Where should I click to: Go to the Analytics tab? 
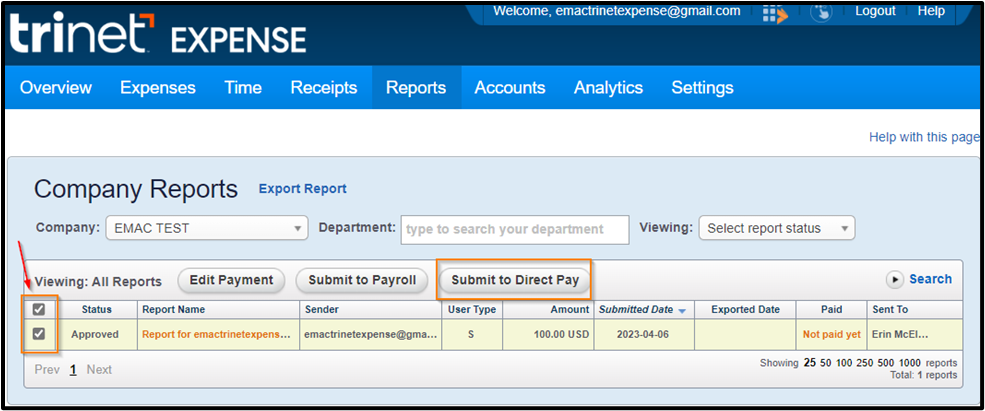click(x=608, y=87)
